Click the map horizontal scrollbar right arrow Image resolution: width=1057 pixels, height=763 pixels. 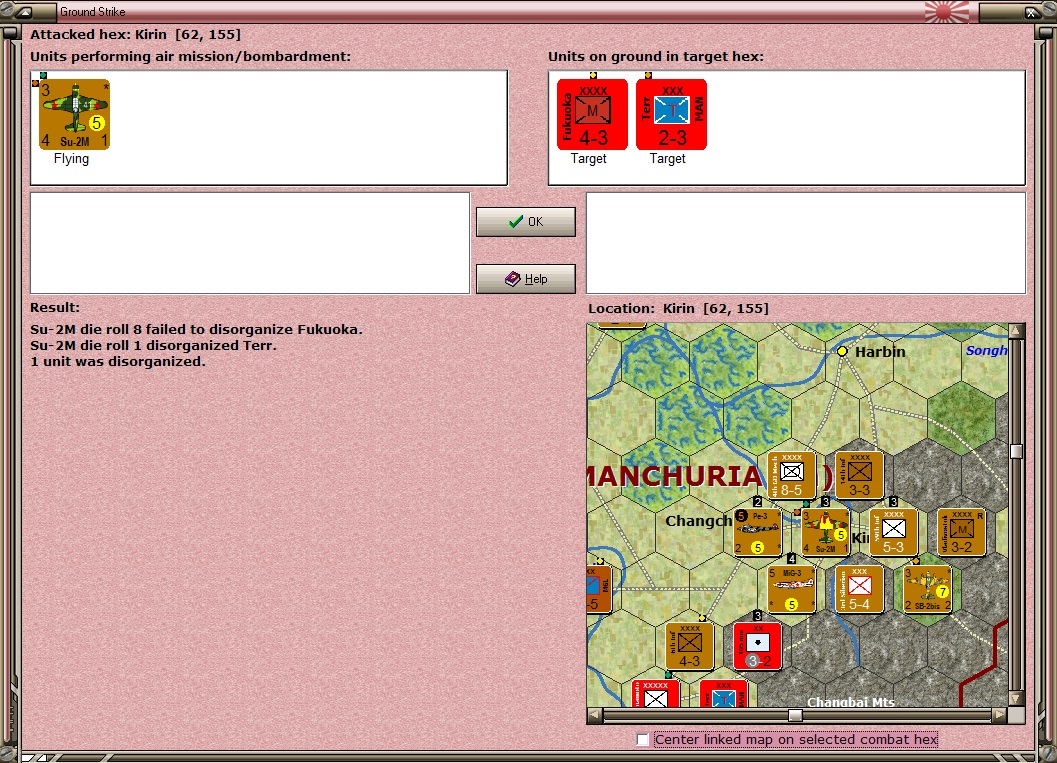click(x=1000, y=714)
